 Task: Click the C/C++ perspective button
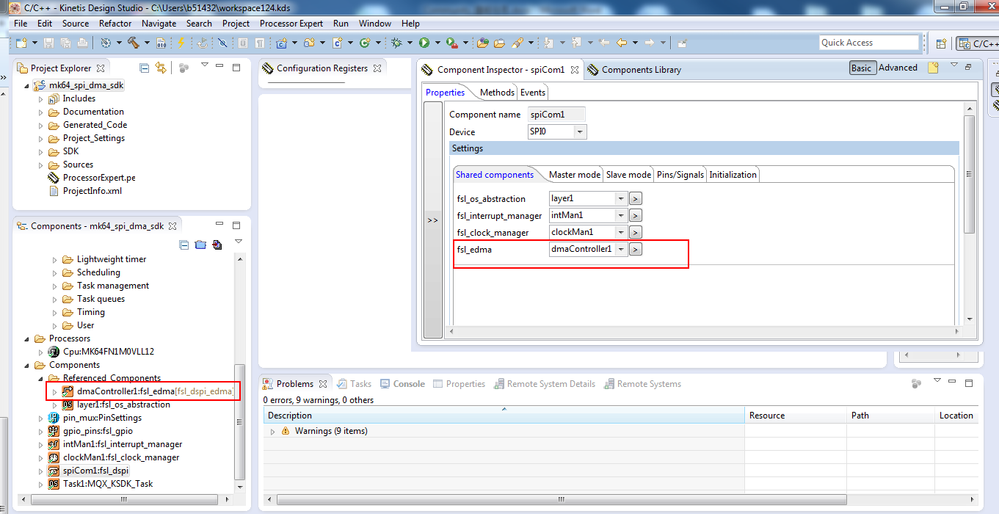click(979, 43)
